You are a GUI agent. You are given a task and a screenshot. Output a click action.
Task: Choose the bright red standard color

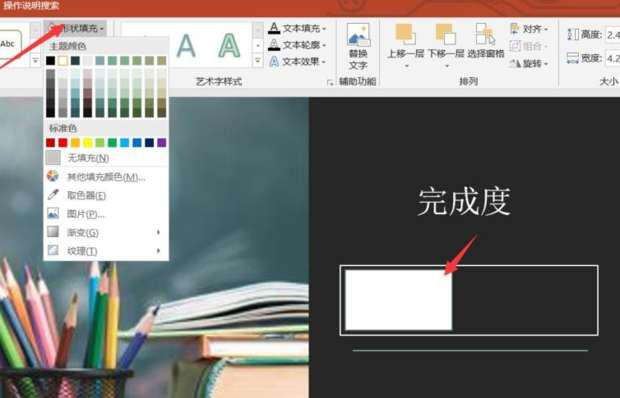pyautogui.click(x=63, y=143)
